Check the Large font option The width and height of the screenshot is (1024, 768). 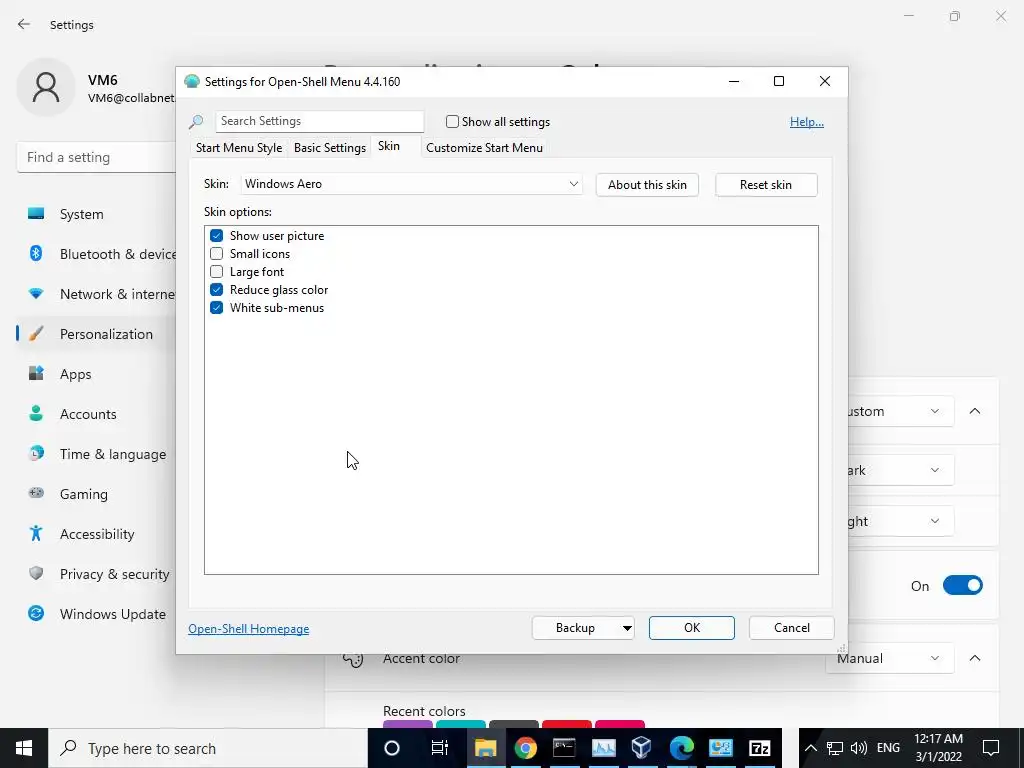coord(216,272)
